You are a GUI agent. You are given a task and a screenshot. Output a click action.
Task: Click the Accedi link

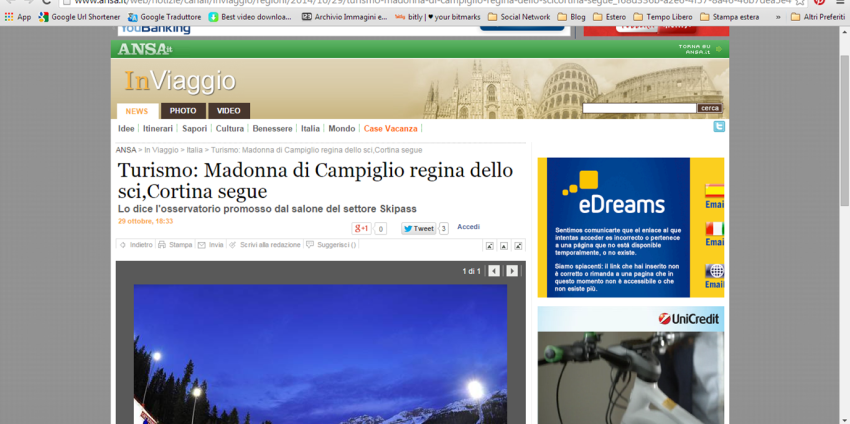point(468,227)
